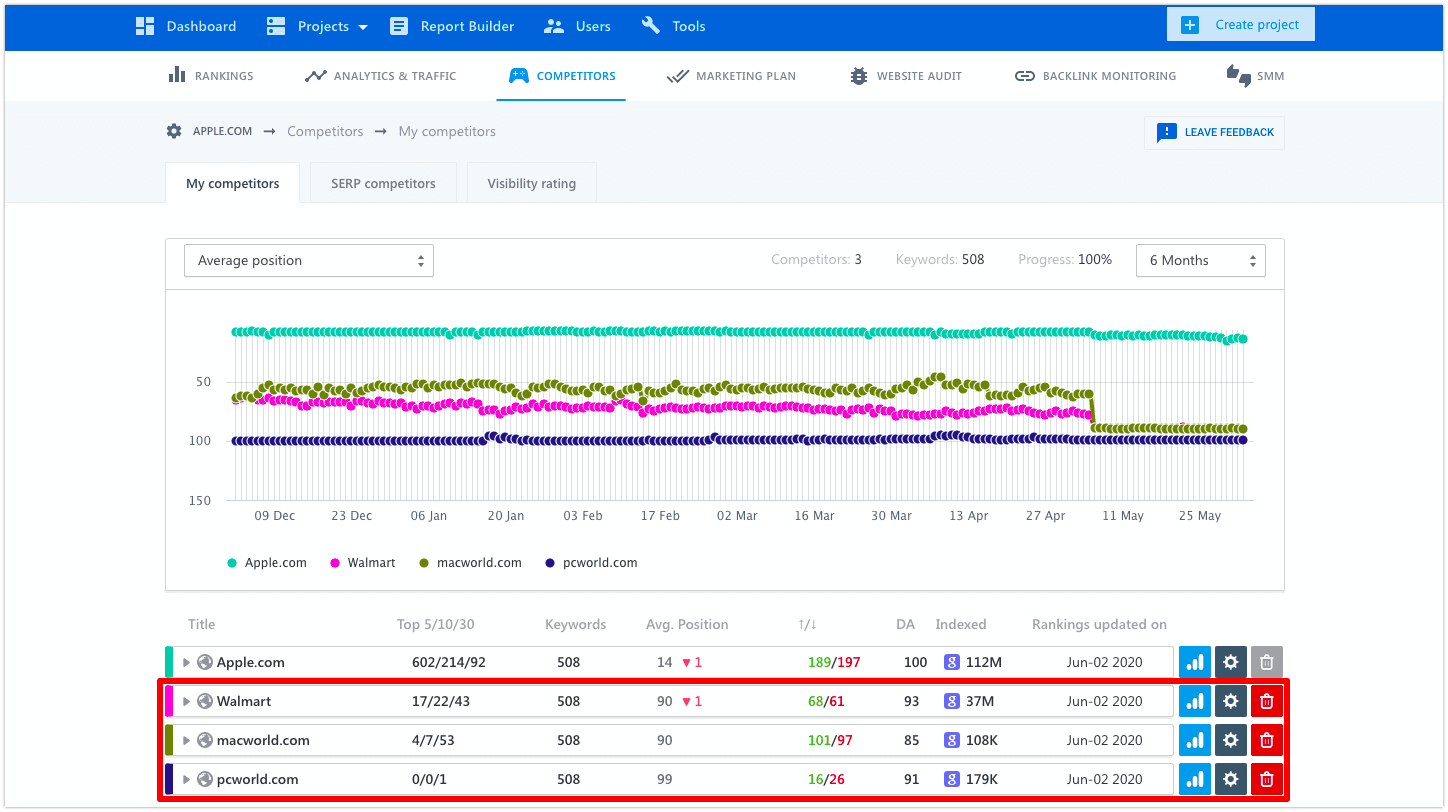1448x812 pixels.
Task: Expand the Projects dropdown menu
Action: point(317,26)
